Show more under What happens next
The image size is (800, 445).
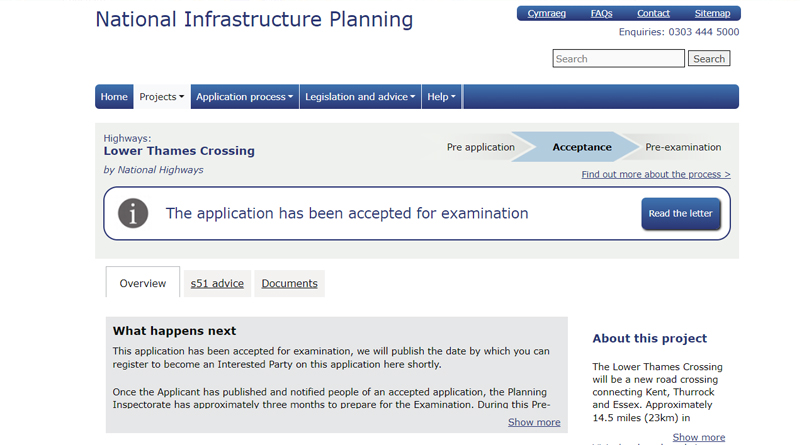(x=534, y=422)
